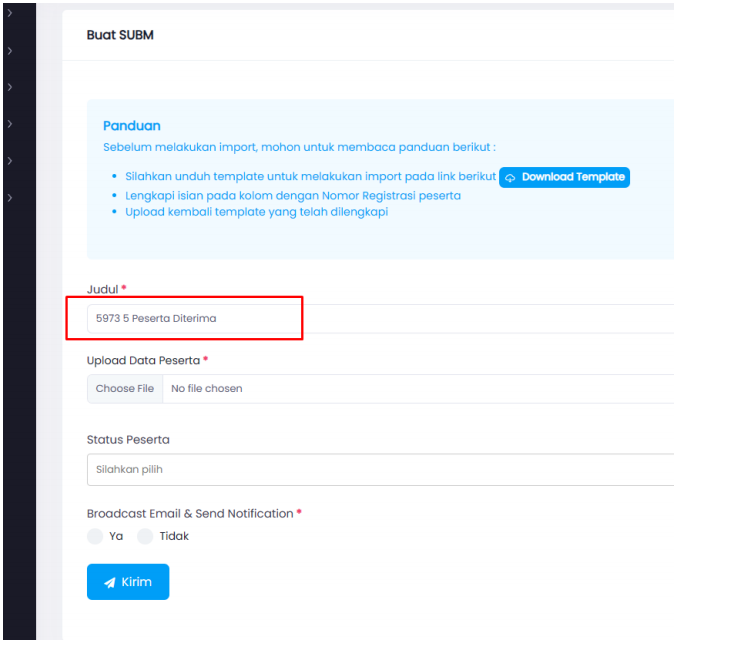This screenshot has height=648, width=750.
Task: Expand the first sidebar chevron from top
Action: [x=10, y=13]
